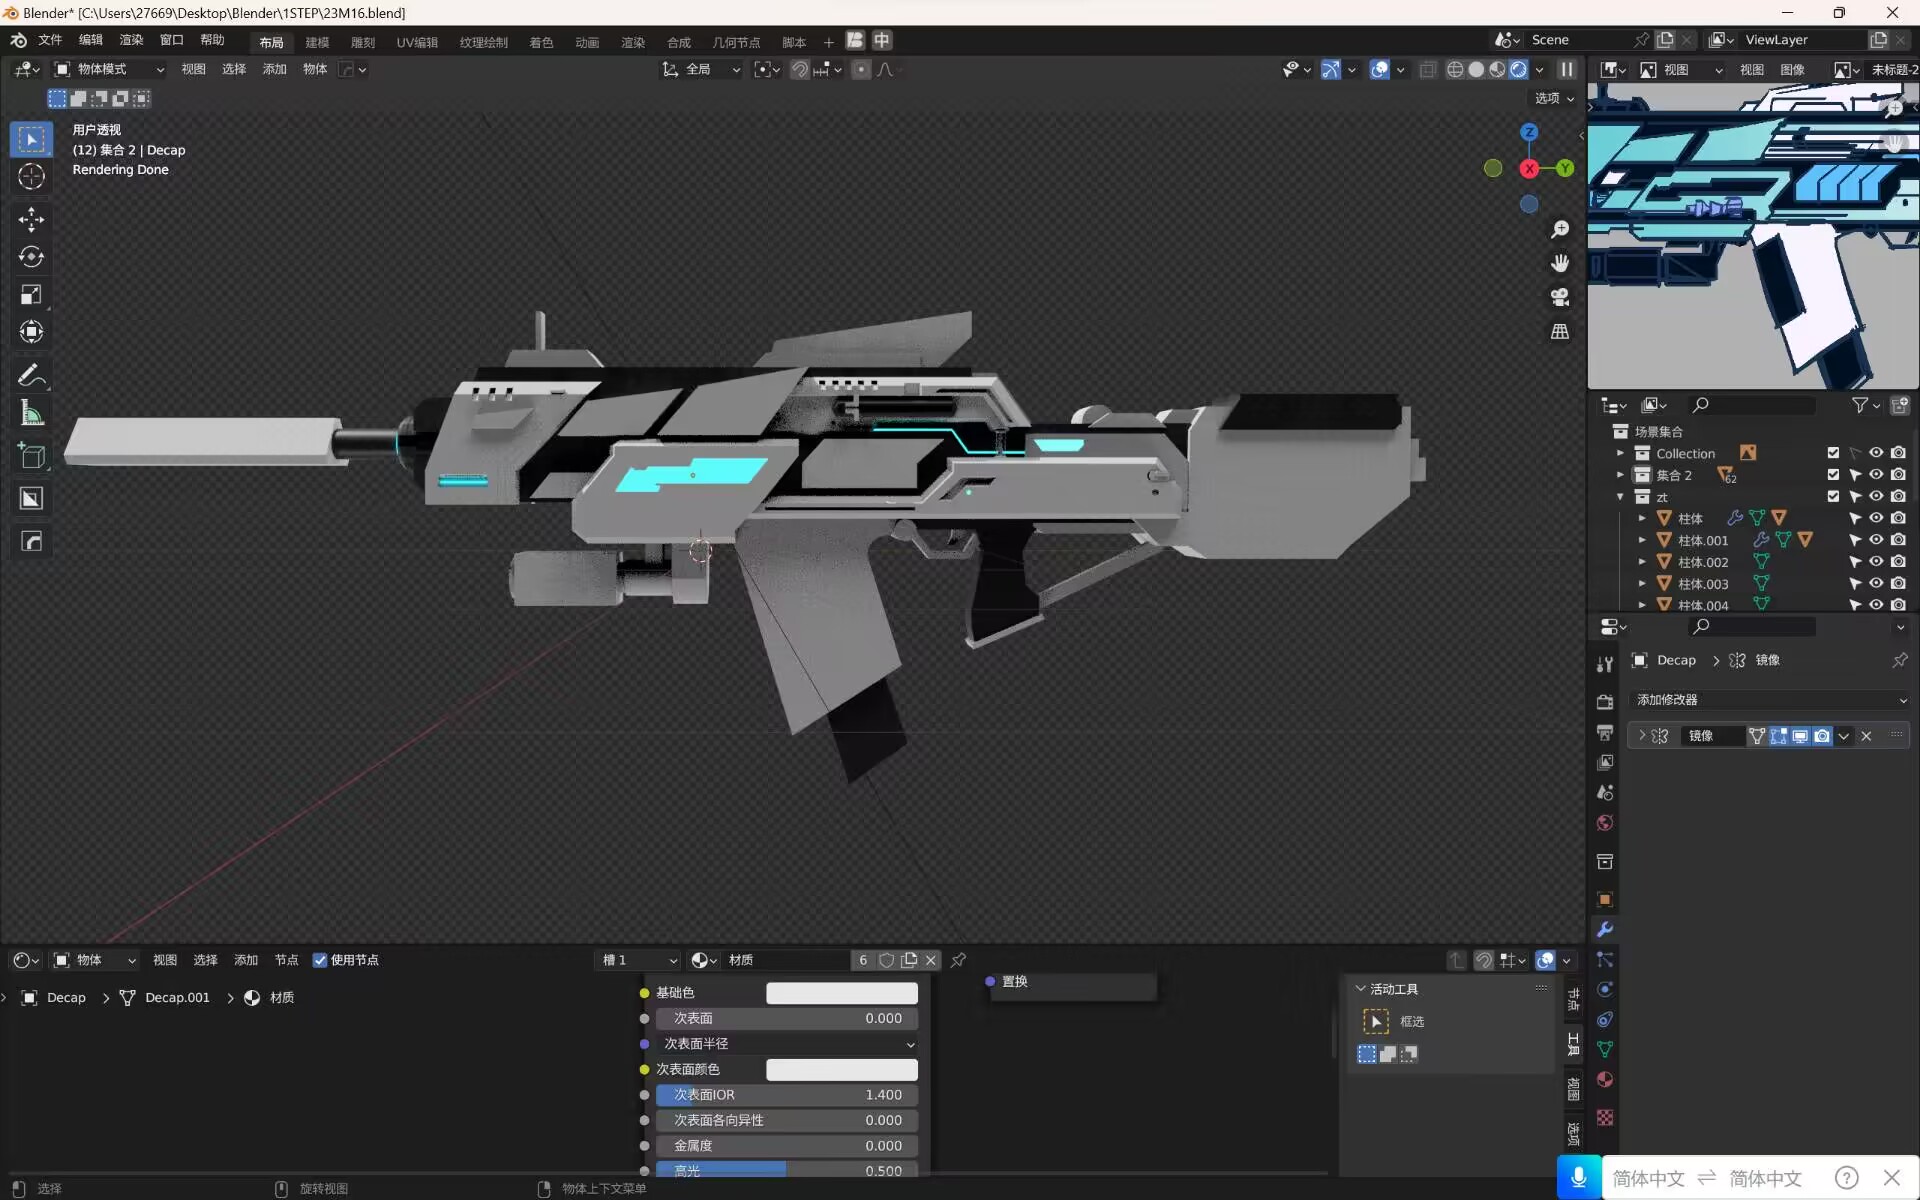Click the 次表面IOR value field
Image resolution: width=1920 pixels, height=1200 pixels.
[787, 1095]
